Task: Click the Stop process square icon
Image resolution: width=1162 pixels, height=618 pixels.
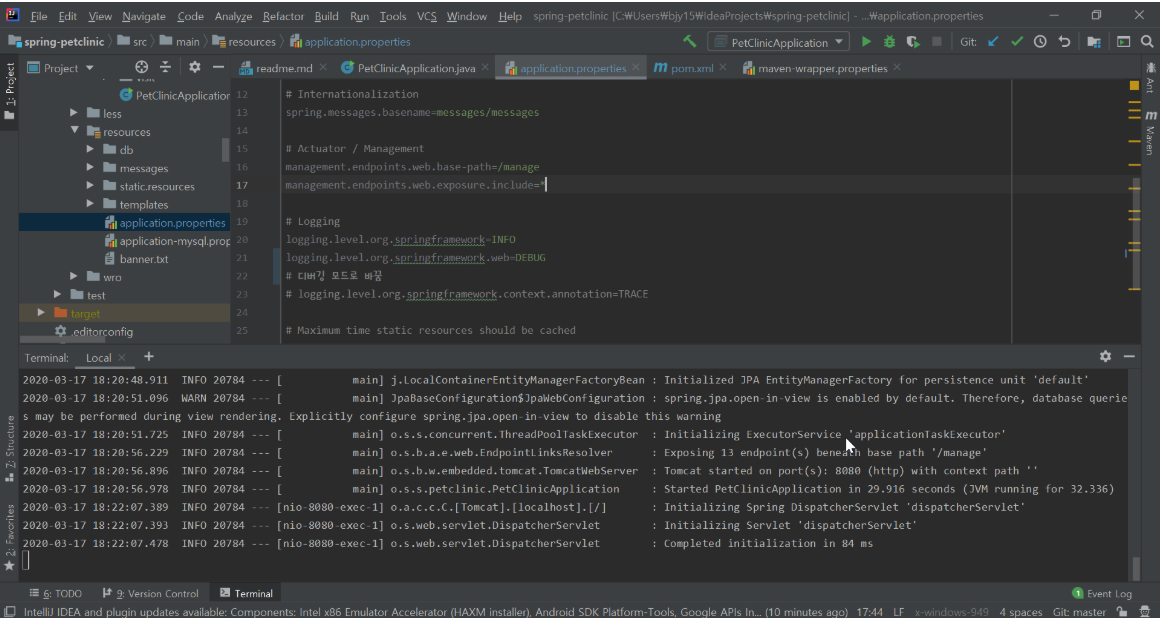Action: (937, 42)
